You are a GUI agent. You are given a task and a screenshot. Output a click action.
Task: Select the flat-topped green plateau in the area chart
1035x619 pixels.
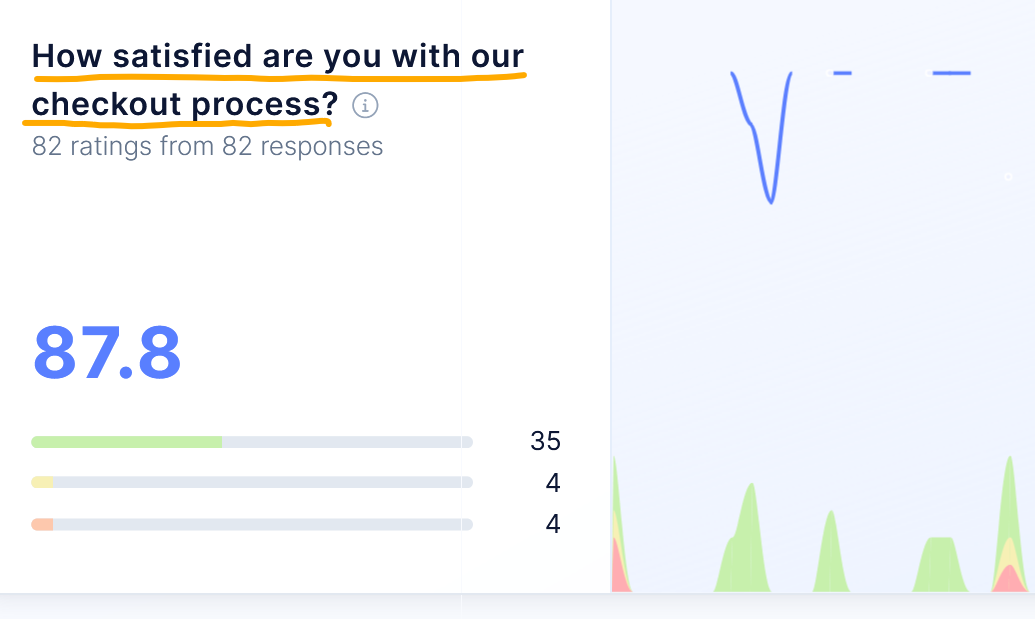(x=940, y=565)
